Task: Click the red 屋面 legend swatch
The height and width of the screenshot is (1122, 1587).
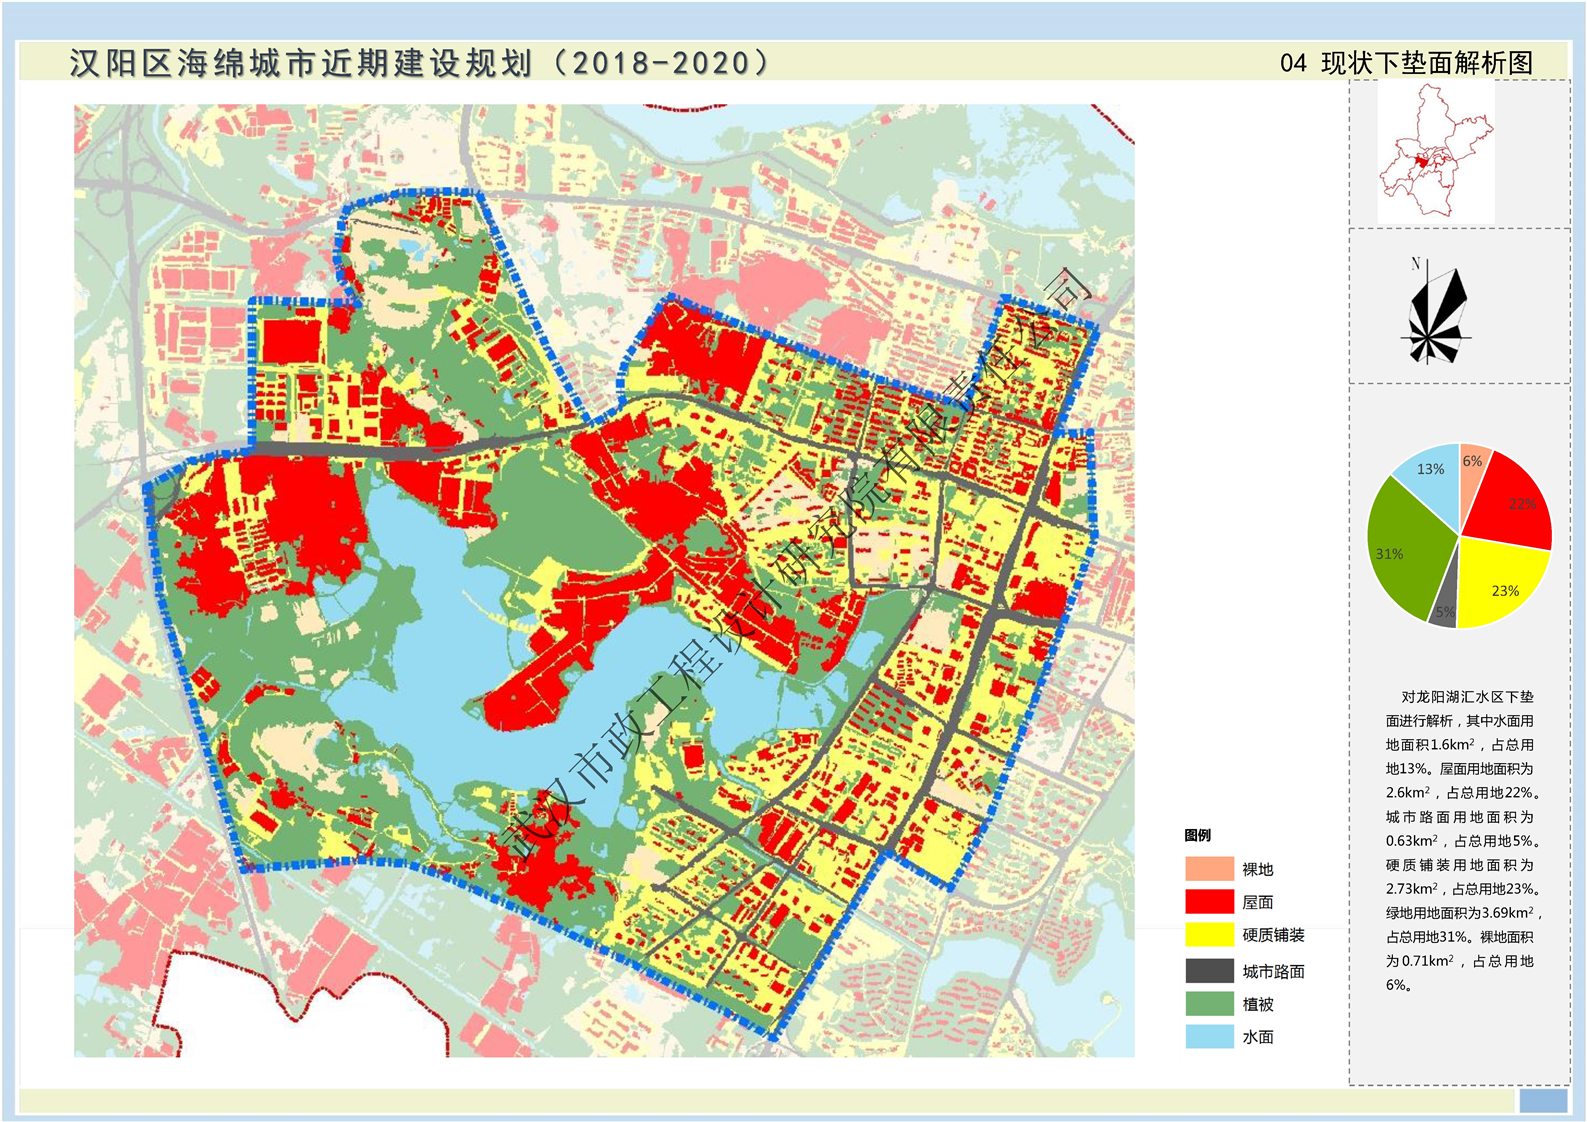Action: pyautogui.click(x=1209, y=901)
